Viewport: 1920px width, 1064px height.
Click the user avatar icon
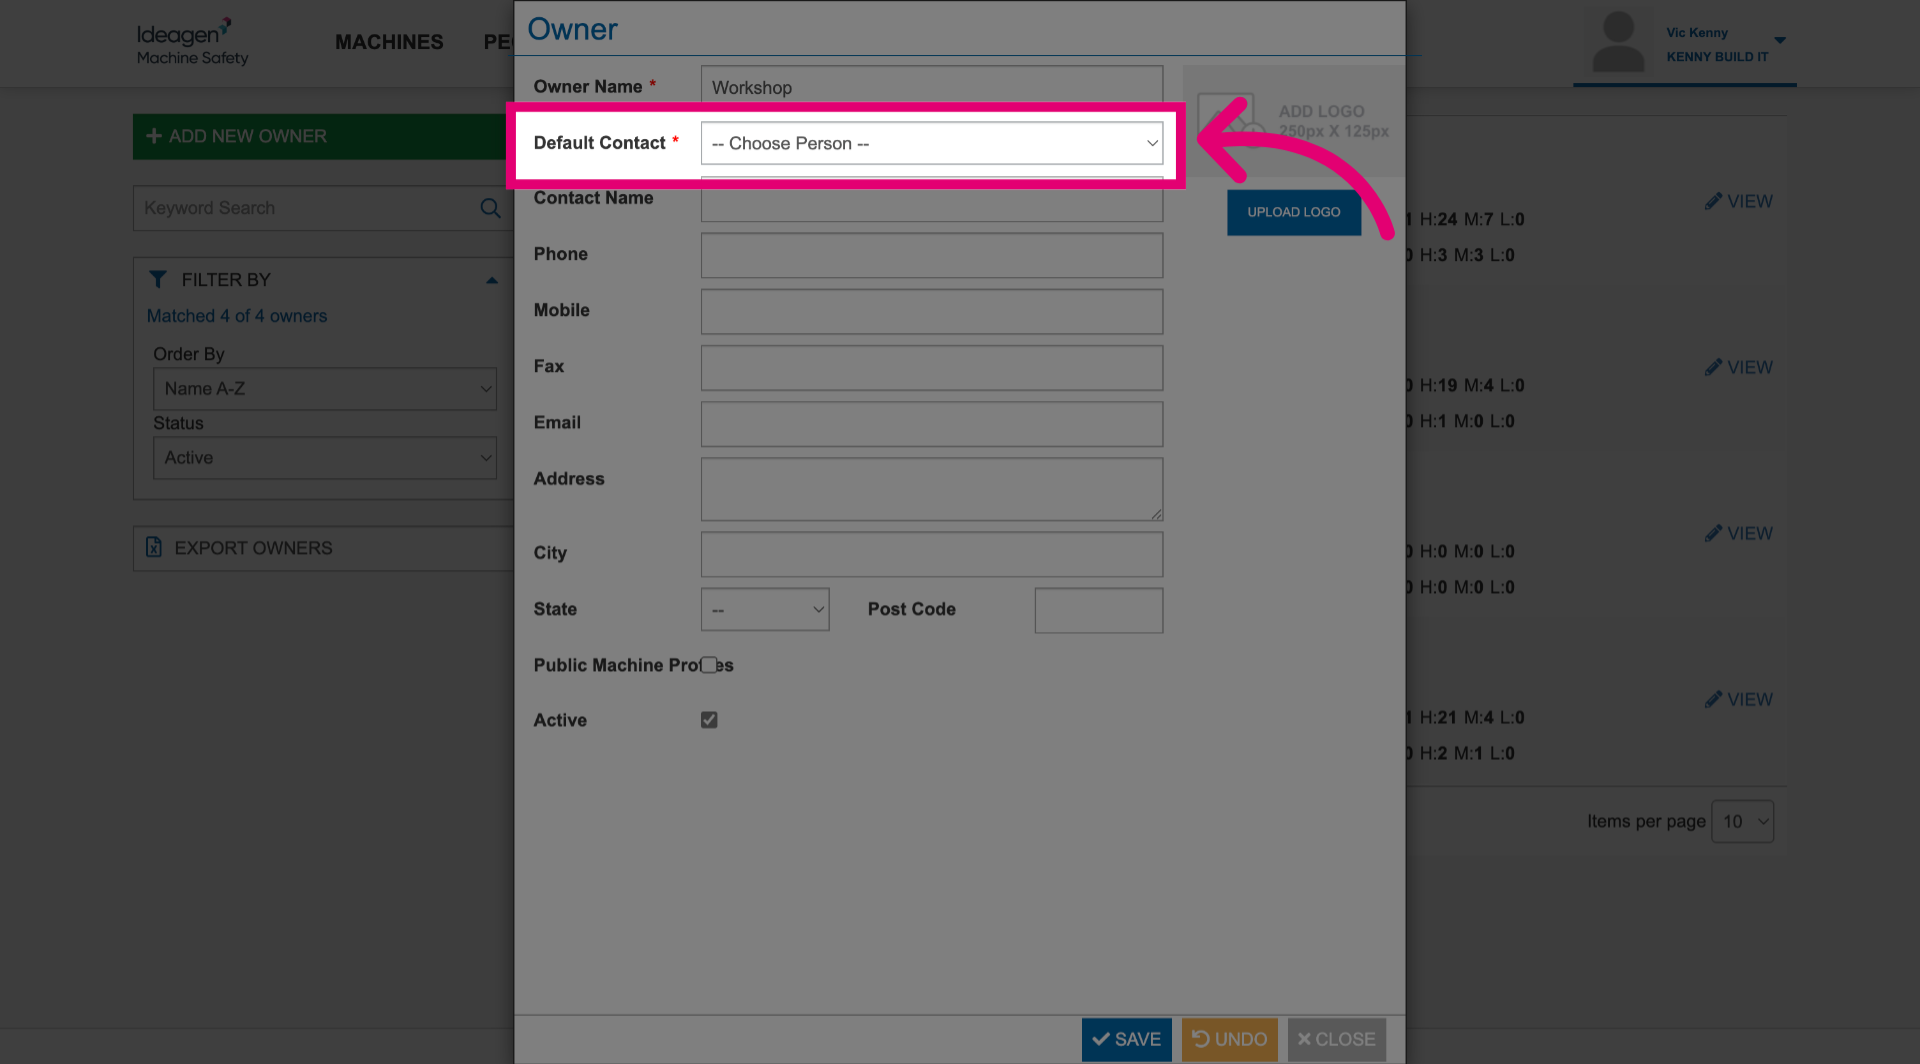click(x=1618, y=41)
